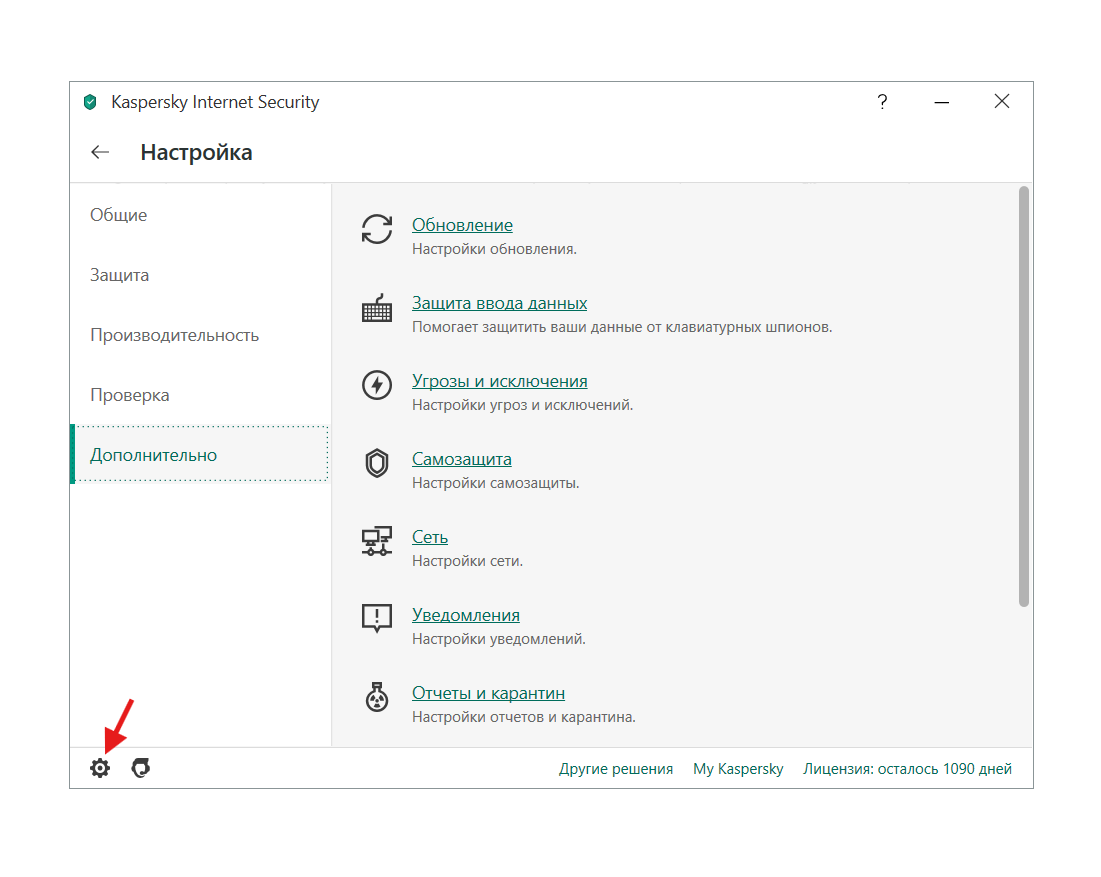Click the Другие решения link
This screenshot has width=1101, height=877.
click(x=616, y=769)
